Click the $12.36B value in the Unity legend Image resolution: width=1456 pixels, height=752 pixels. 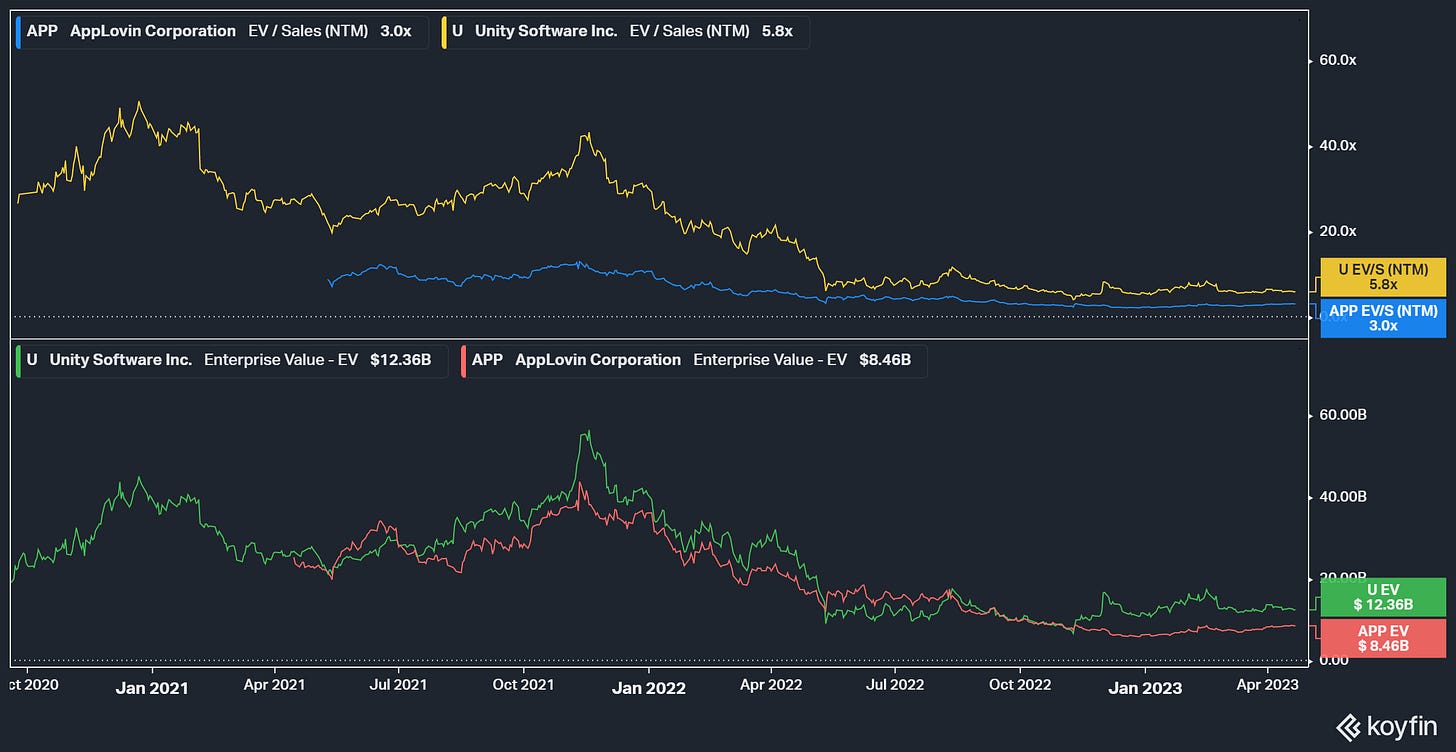[400, 360]
